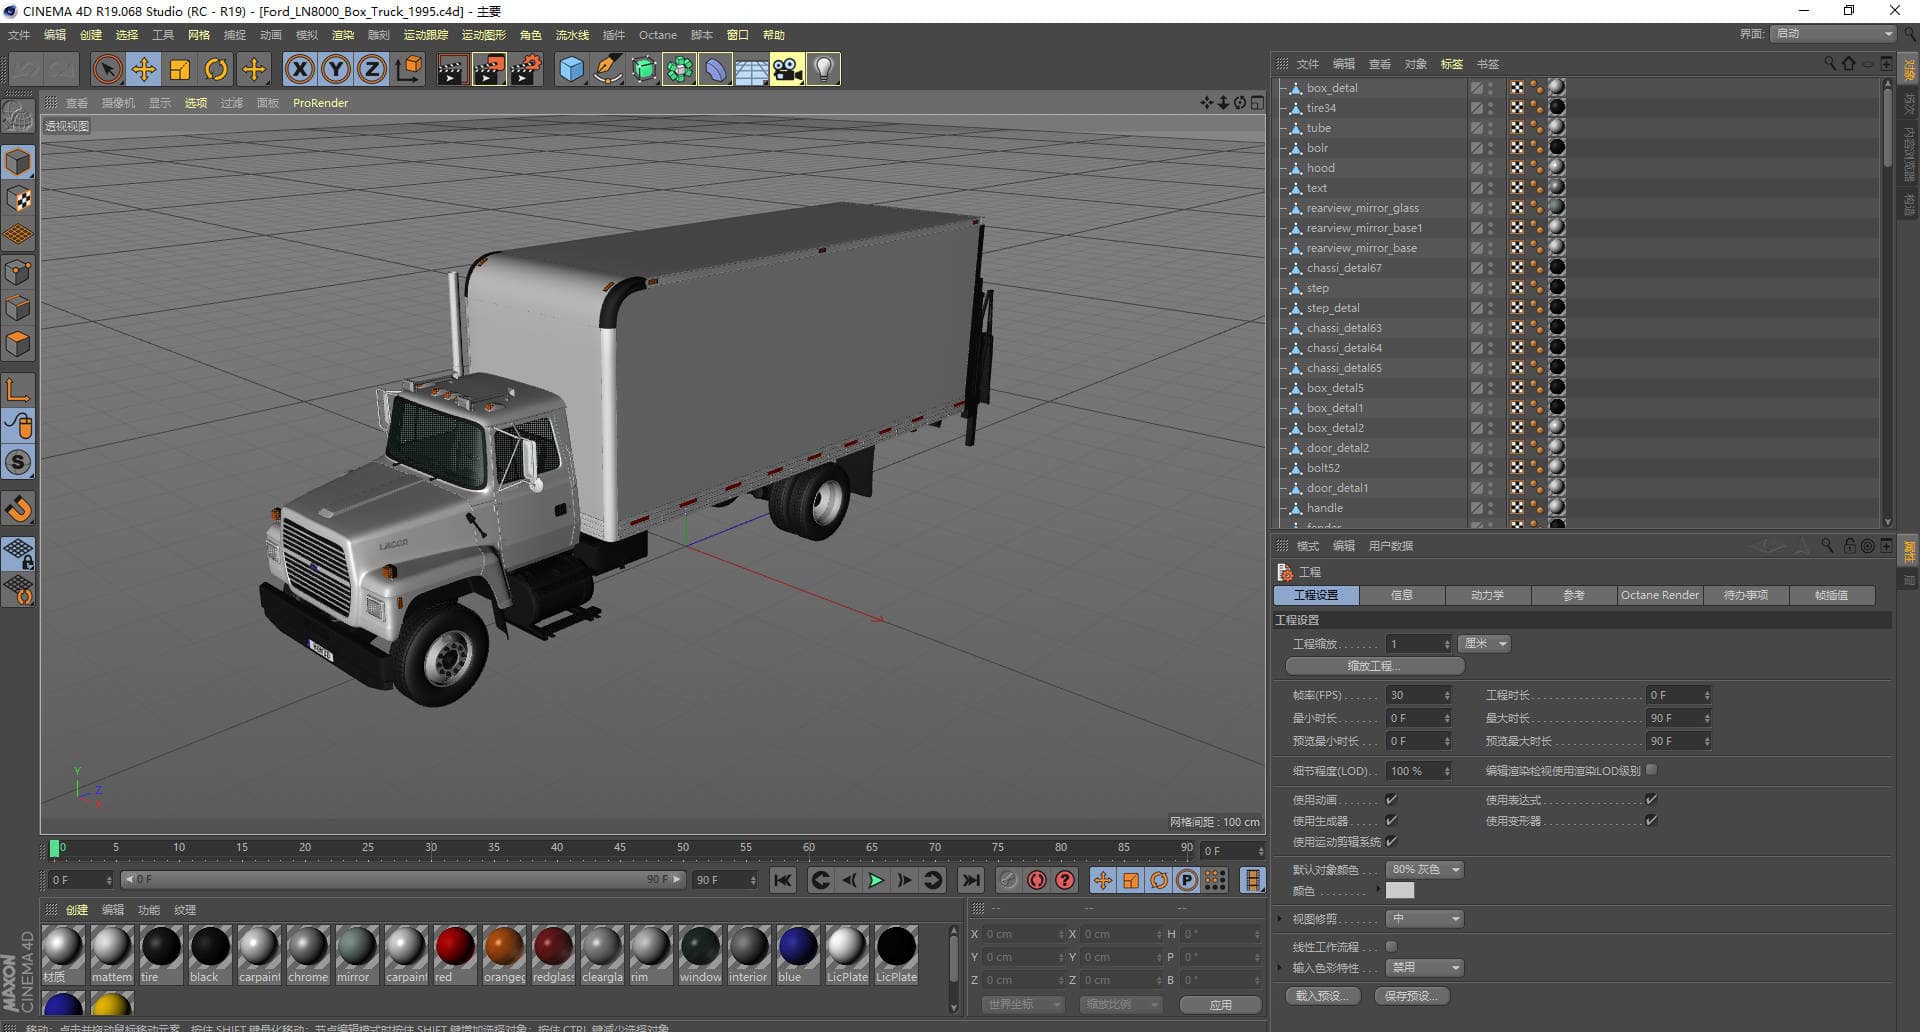Select the red material sphere
The image size is (1920, 1032).
pyautogui.click(x=455, y=947)
